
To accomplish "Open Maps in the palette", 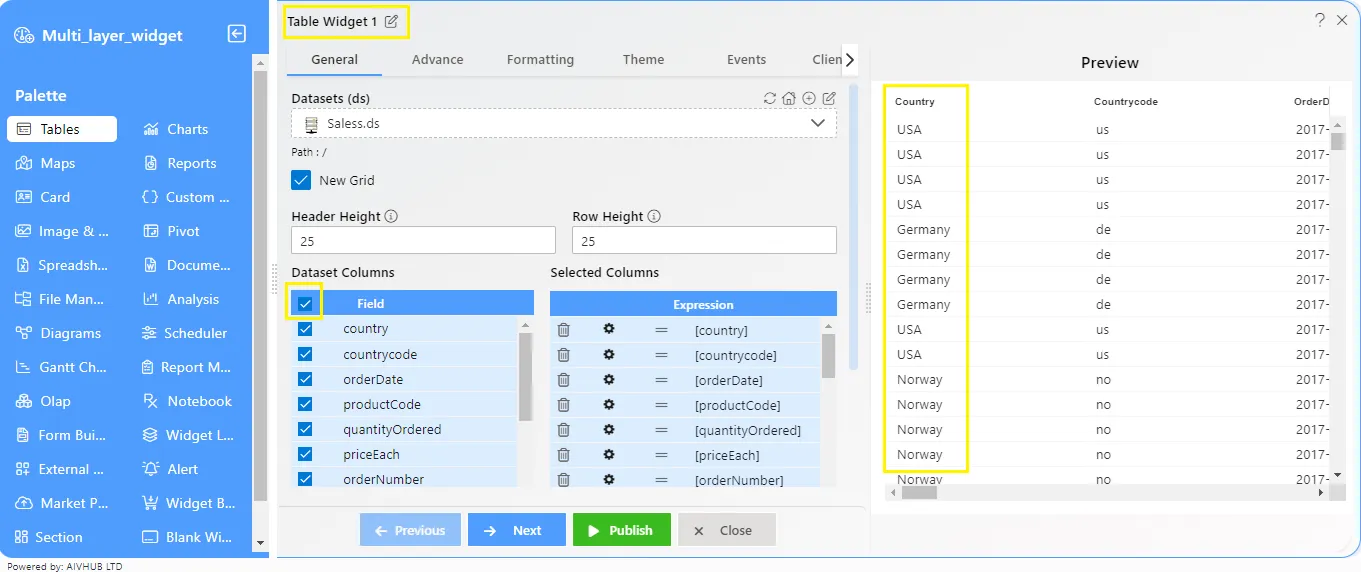I will [47, 163].
